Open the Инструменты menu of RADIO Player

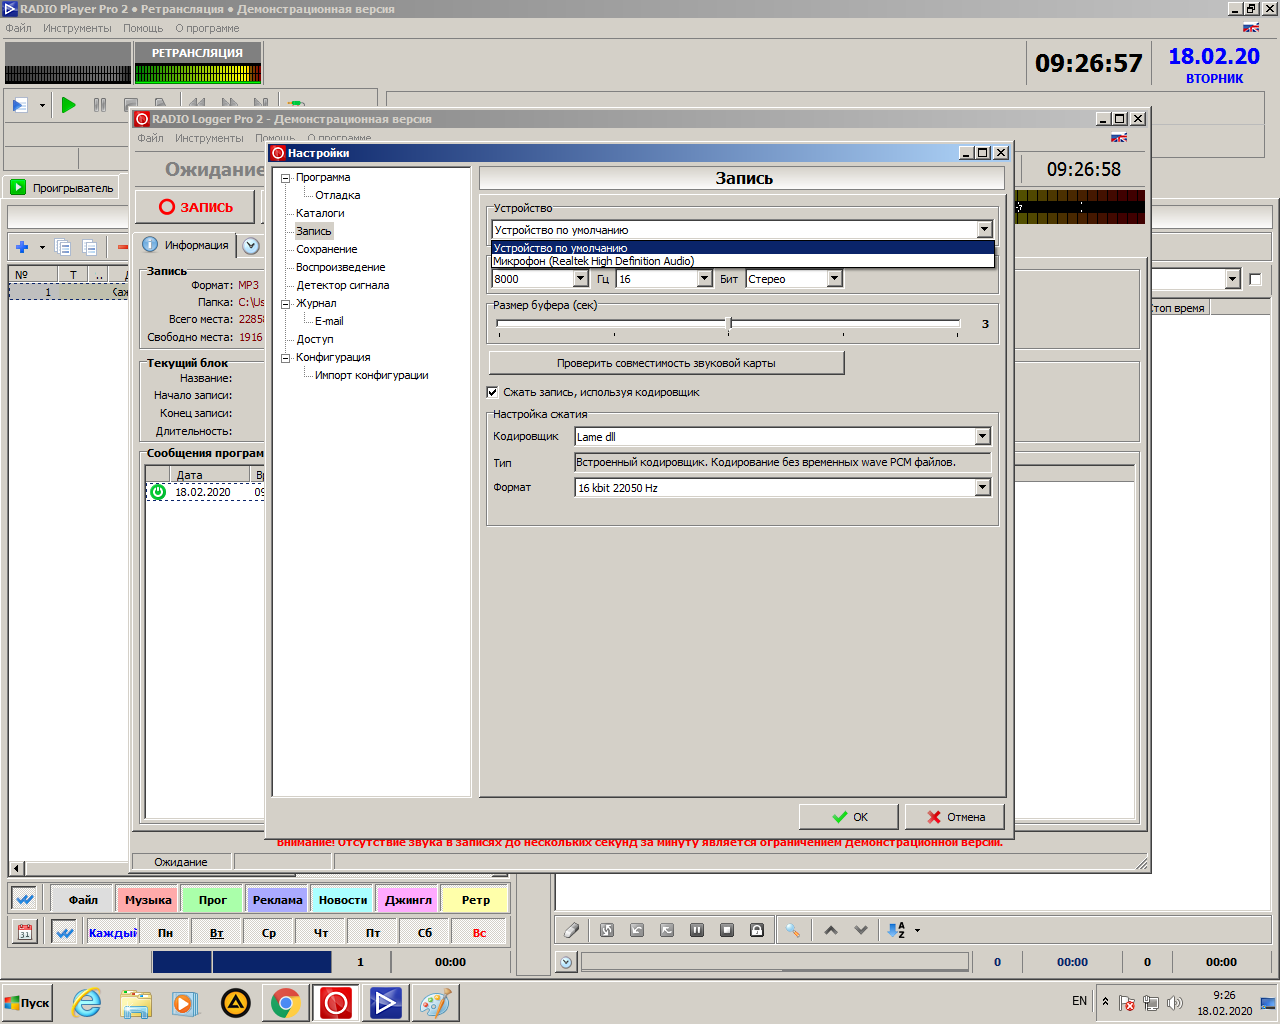(x=77, y=28)
